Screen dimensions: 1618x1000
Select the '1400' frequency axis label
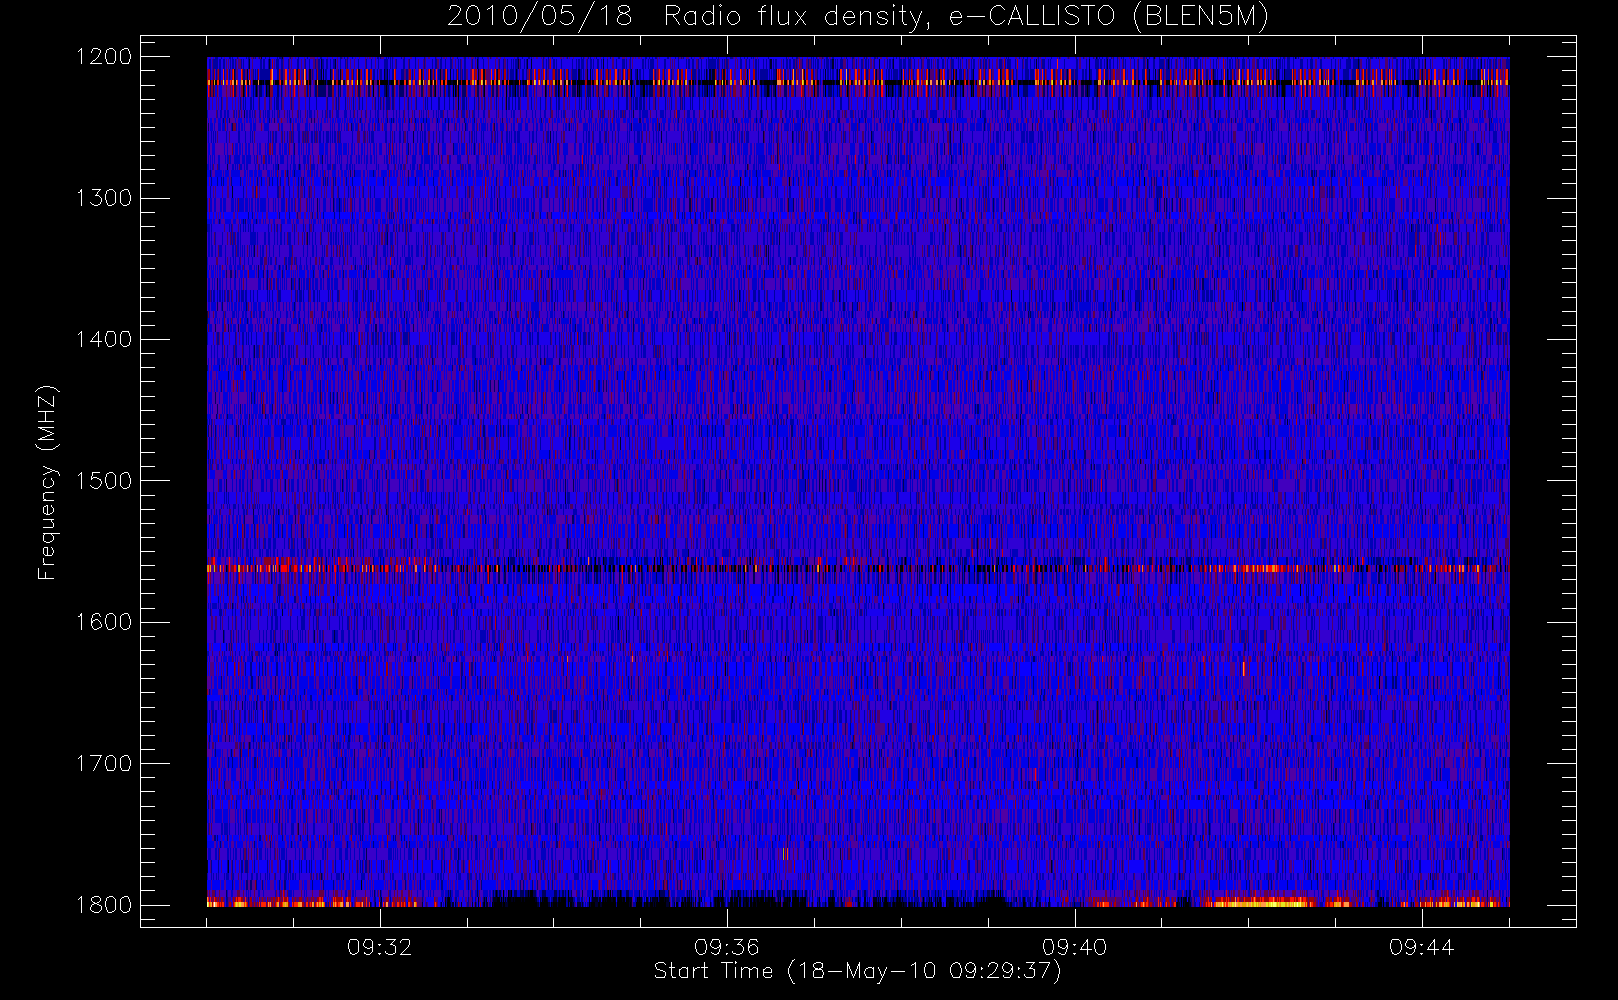click(104, 339)
